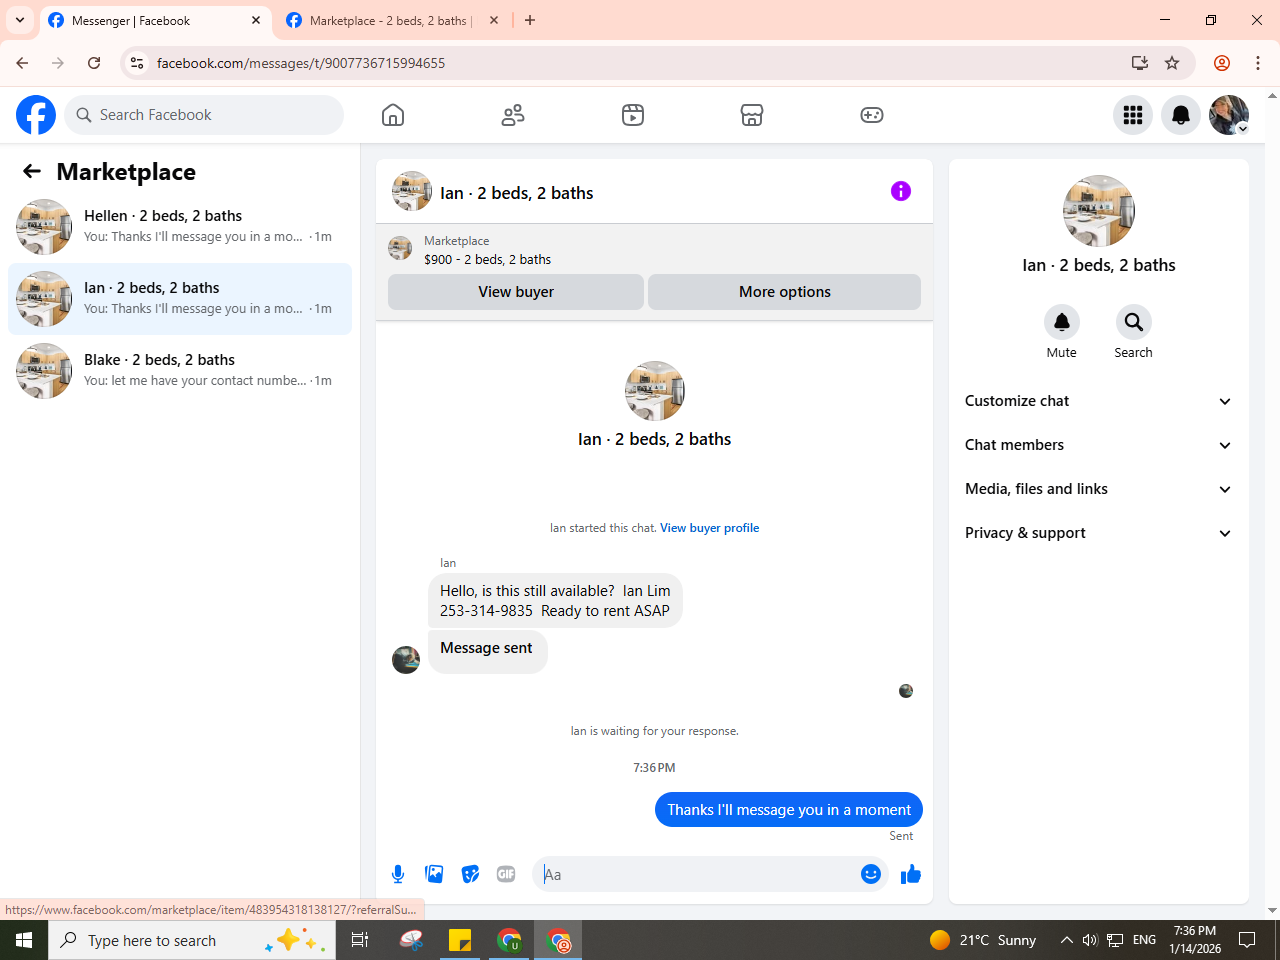Image resolution: width=1280 pixels, height=960 pixels.
Task: Bookmark this page with star icon
Action: [x=1172, y=63]
